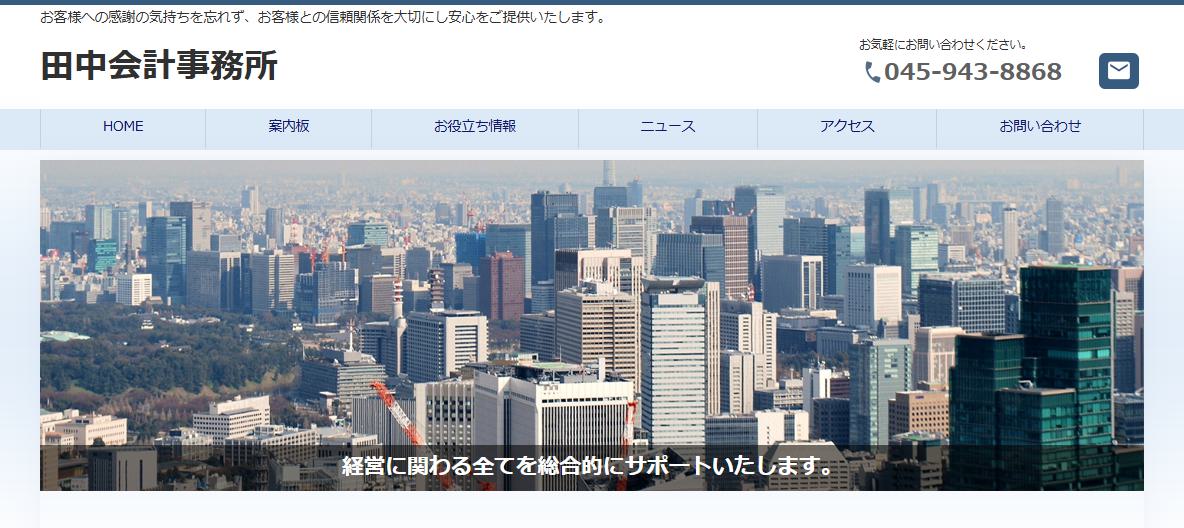Click the phone handset icon
Image resolution: width=1184 pixels, height=528 pixels.
tap(872, 72)
